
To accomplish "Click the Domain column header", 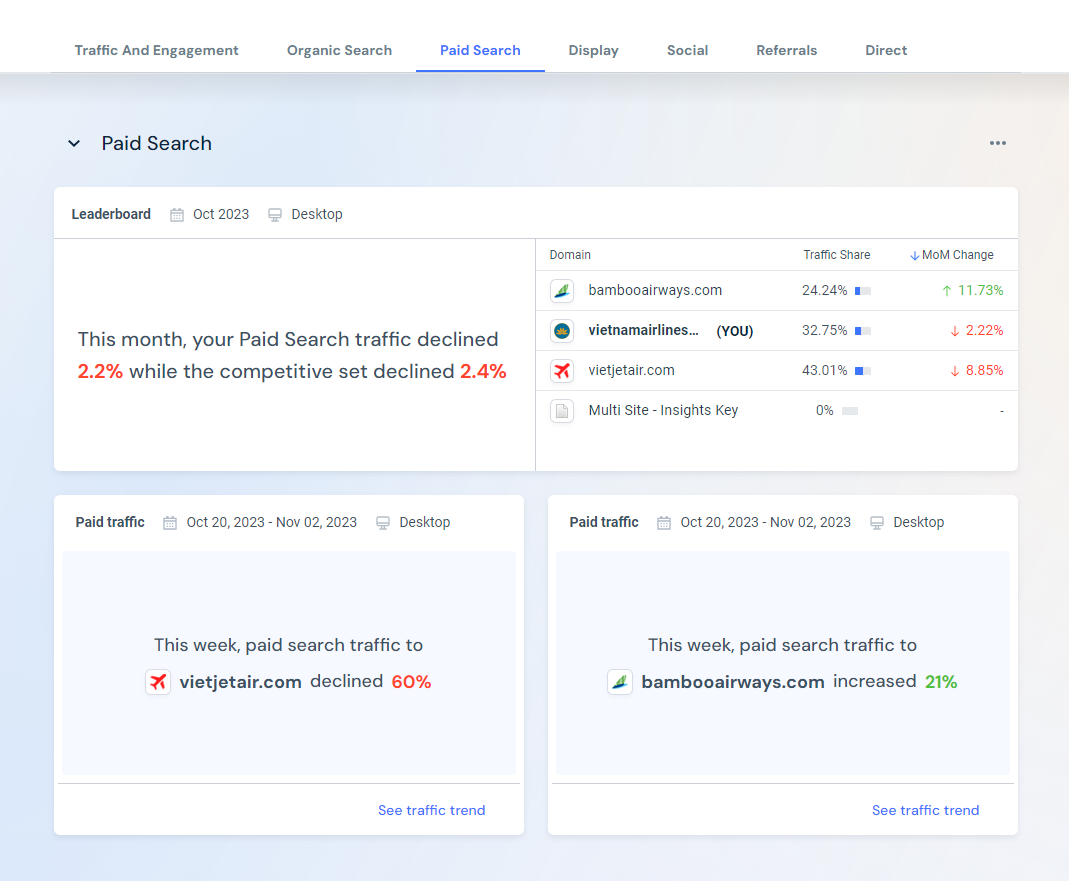I will coord(570,255).
